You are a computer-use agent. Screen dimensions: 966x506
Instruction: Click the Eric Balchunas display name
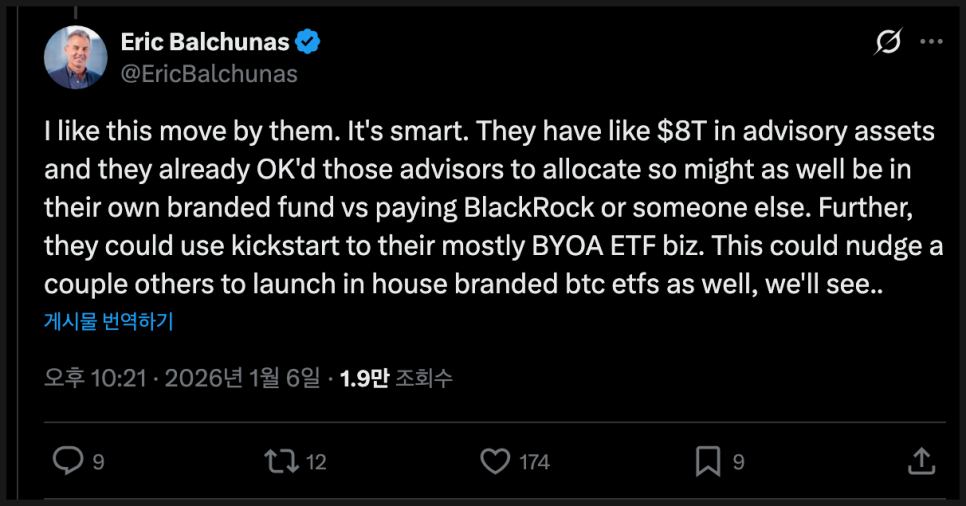click(205, 43)
